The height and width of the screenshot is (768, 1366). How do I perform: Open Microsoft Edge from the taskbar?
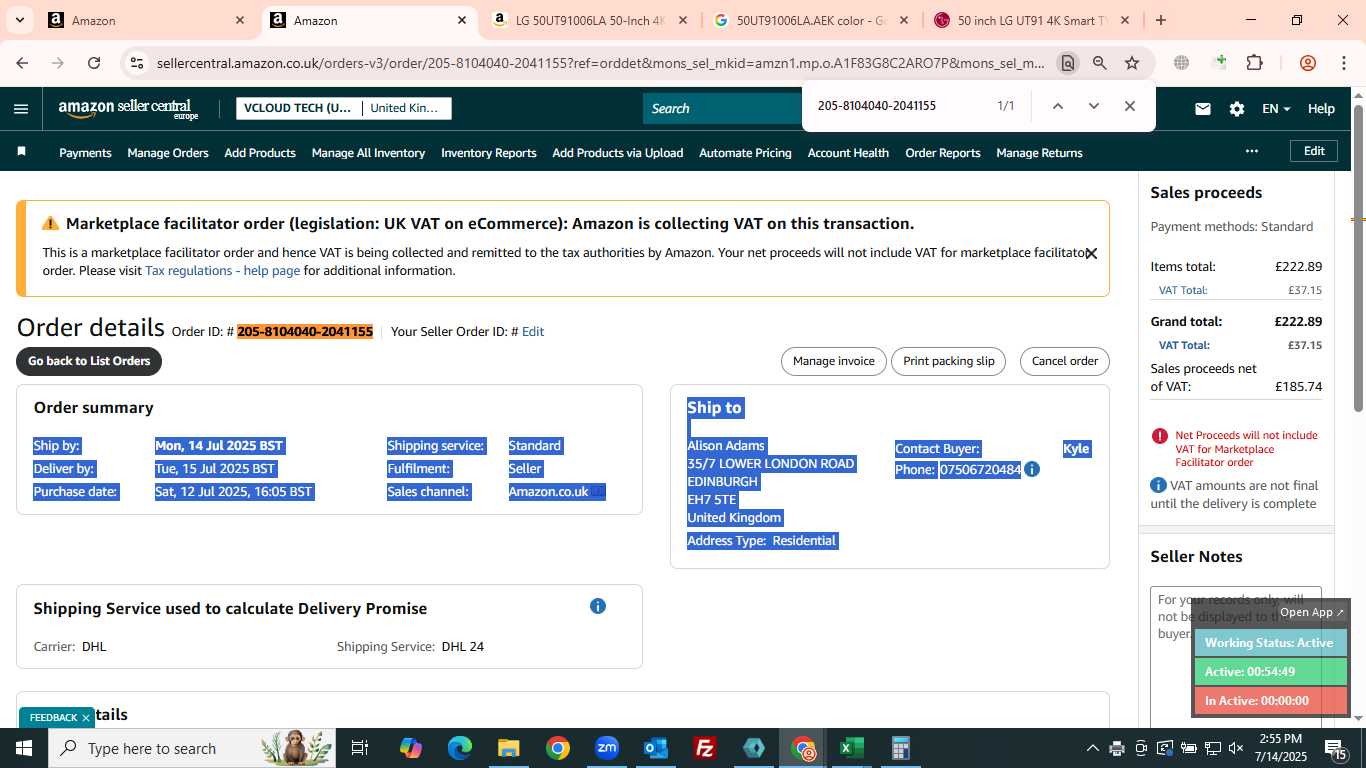460,748
